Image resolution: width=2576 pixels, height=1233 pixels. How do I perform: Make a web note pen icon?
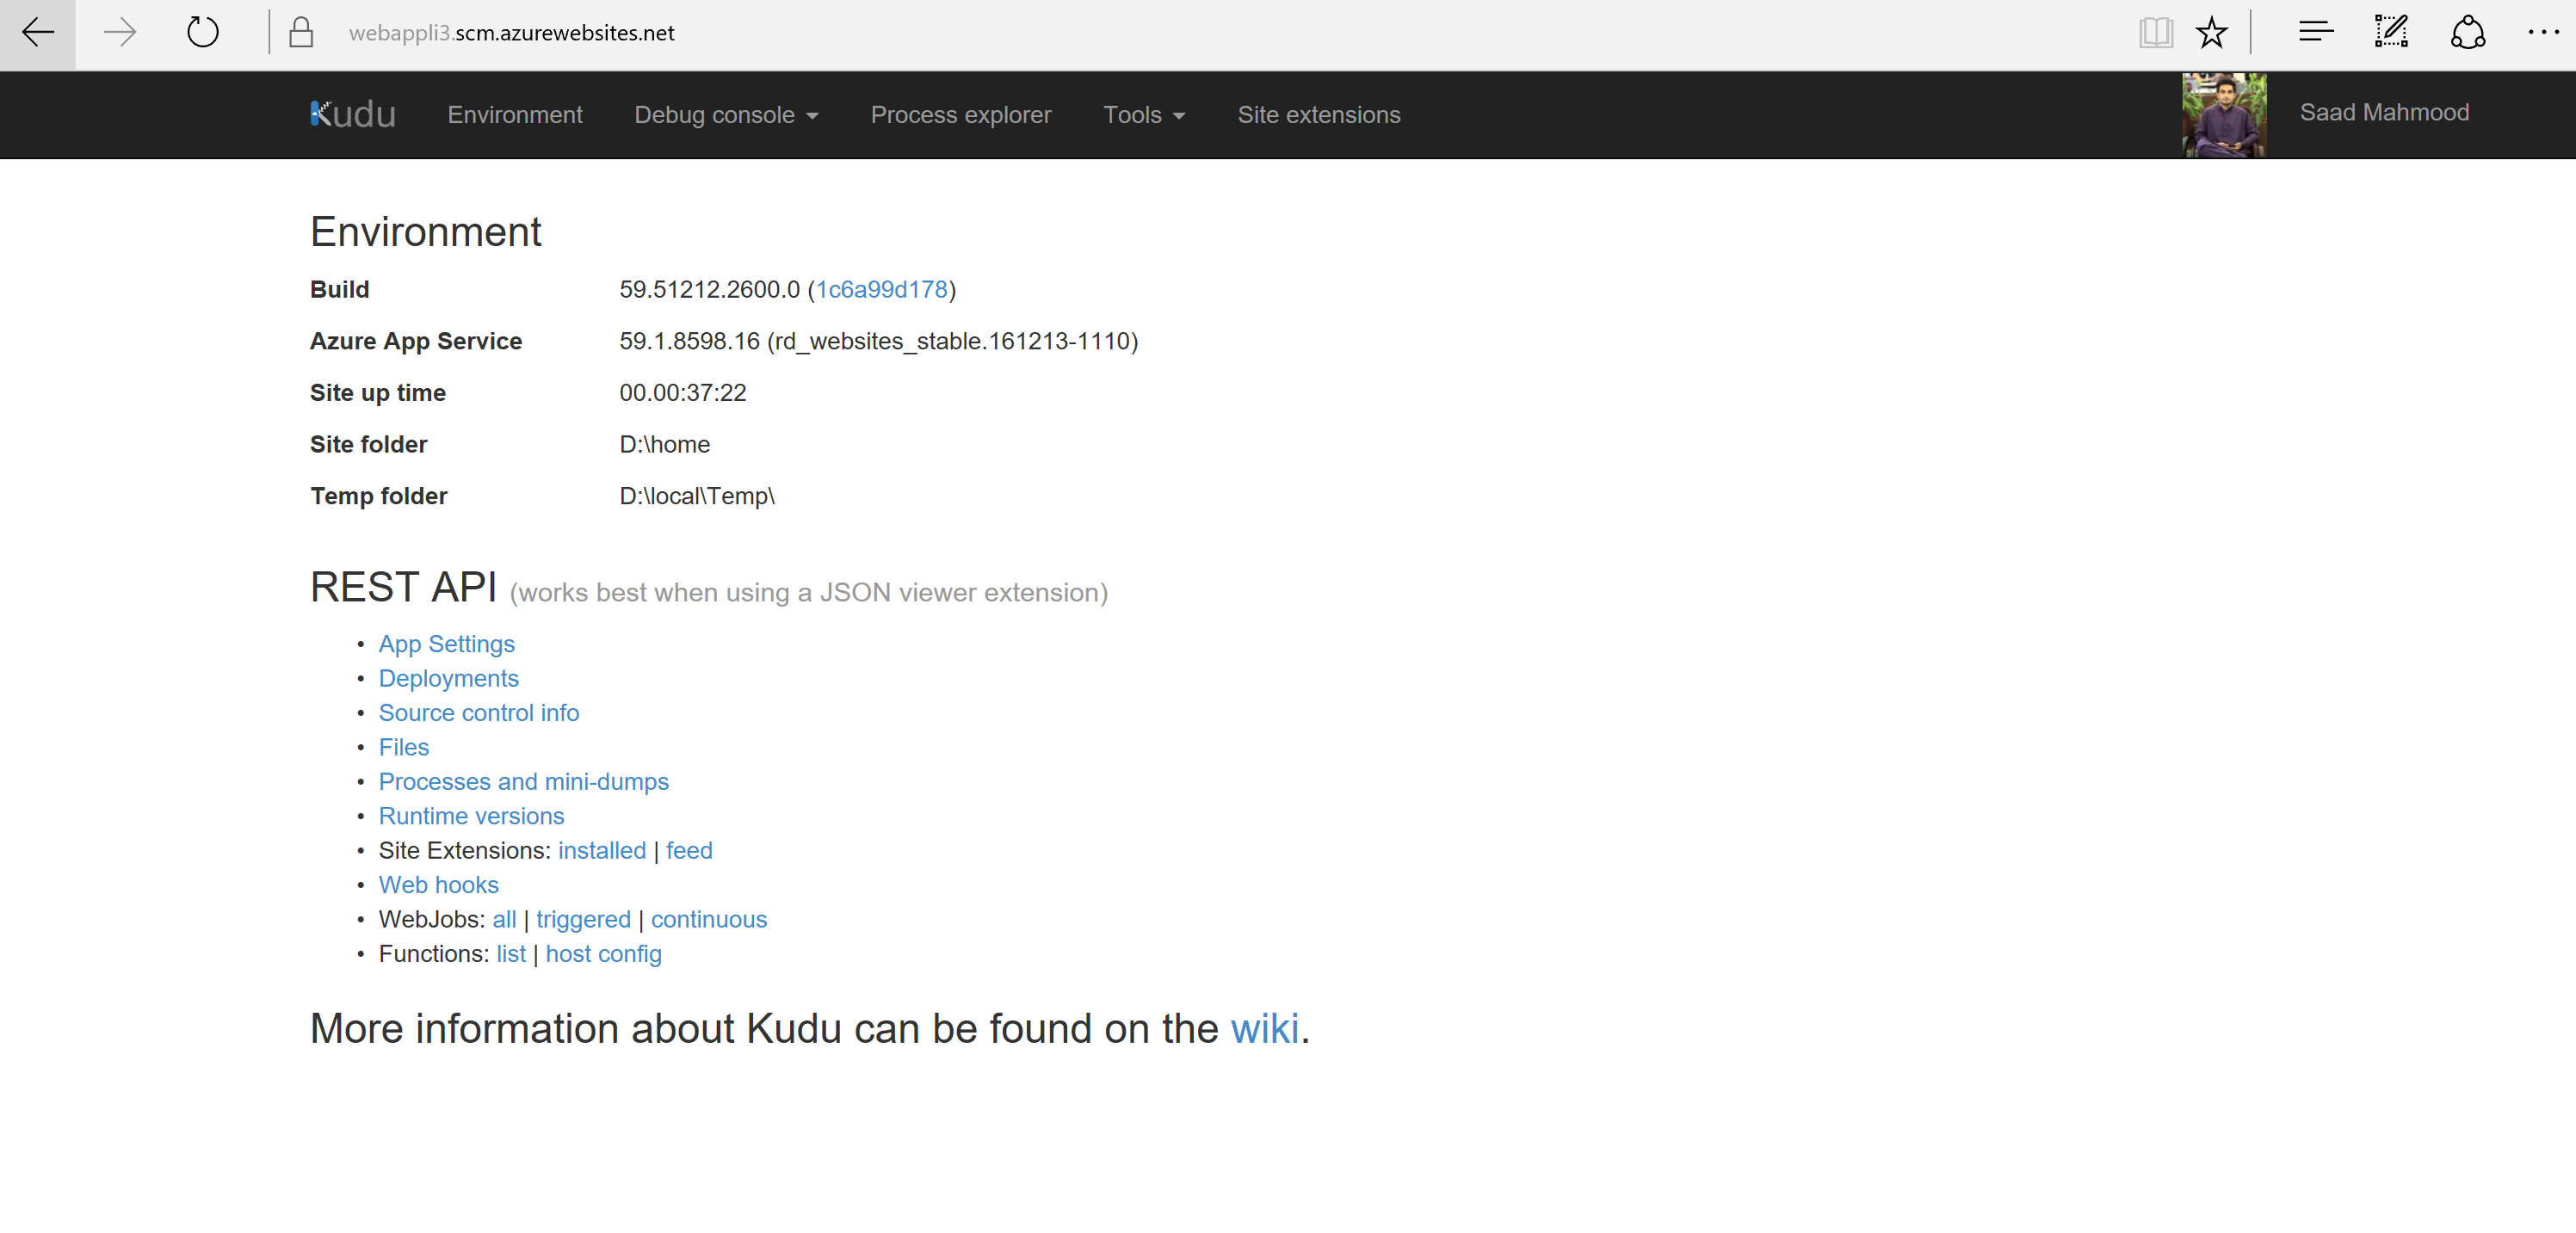[x=2391, y=32]
